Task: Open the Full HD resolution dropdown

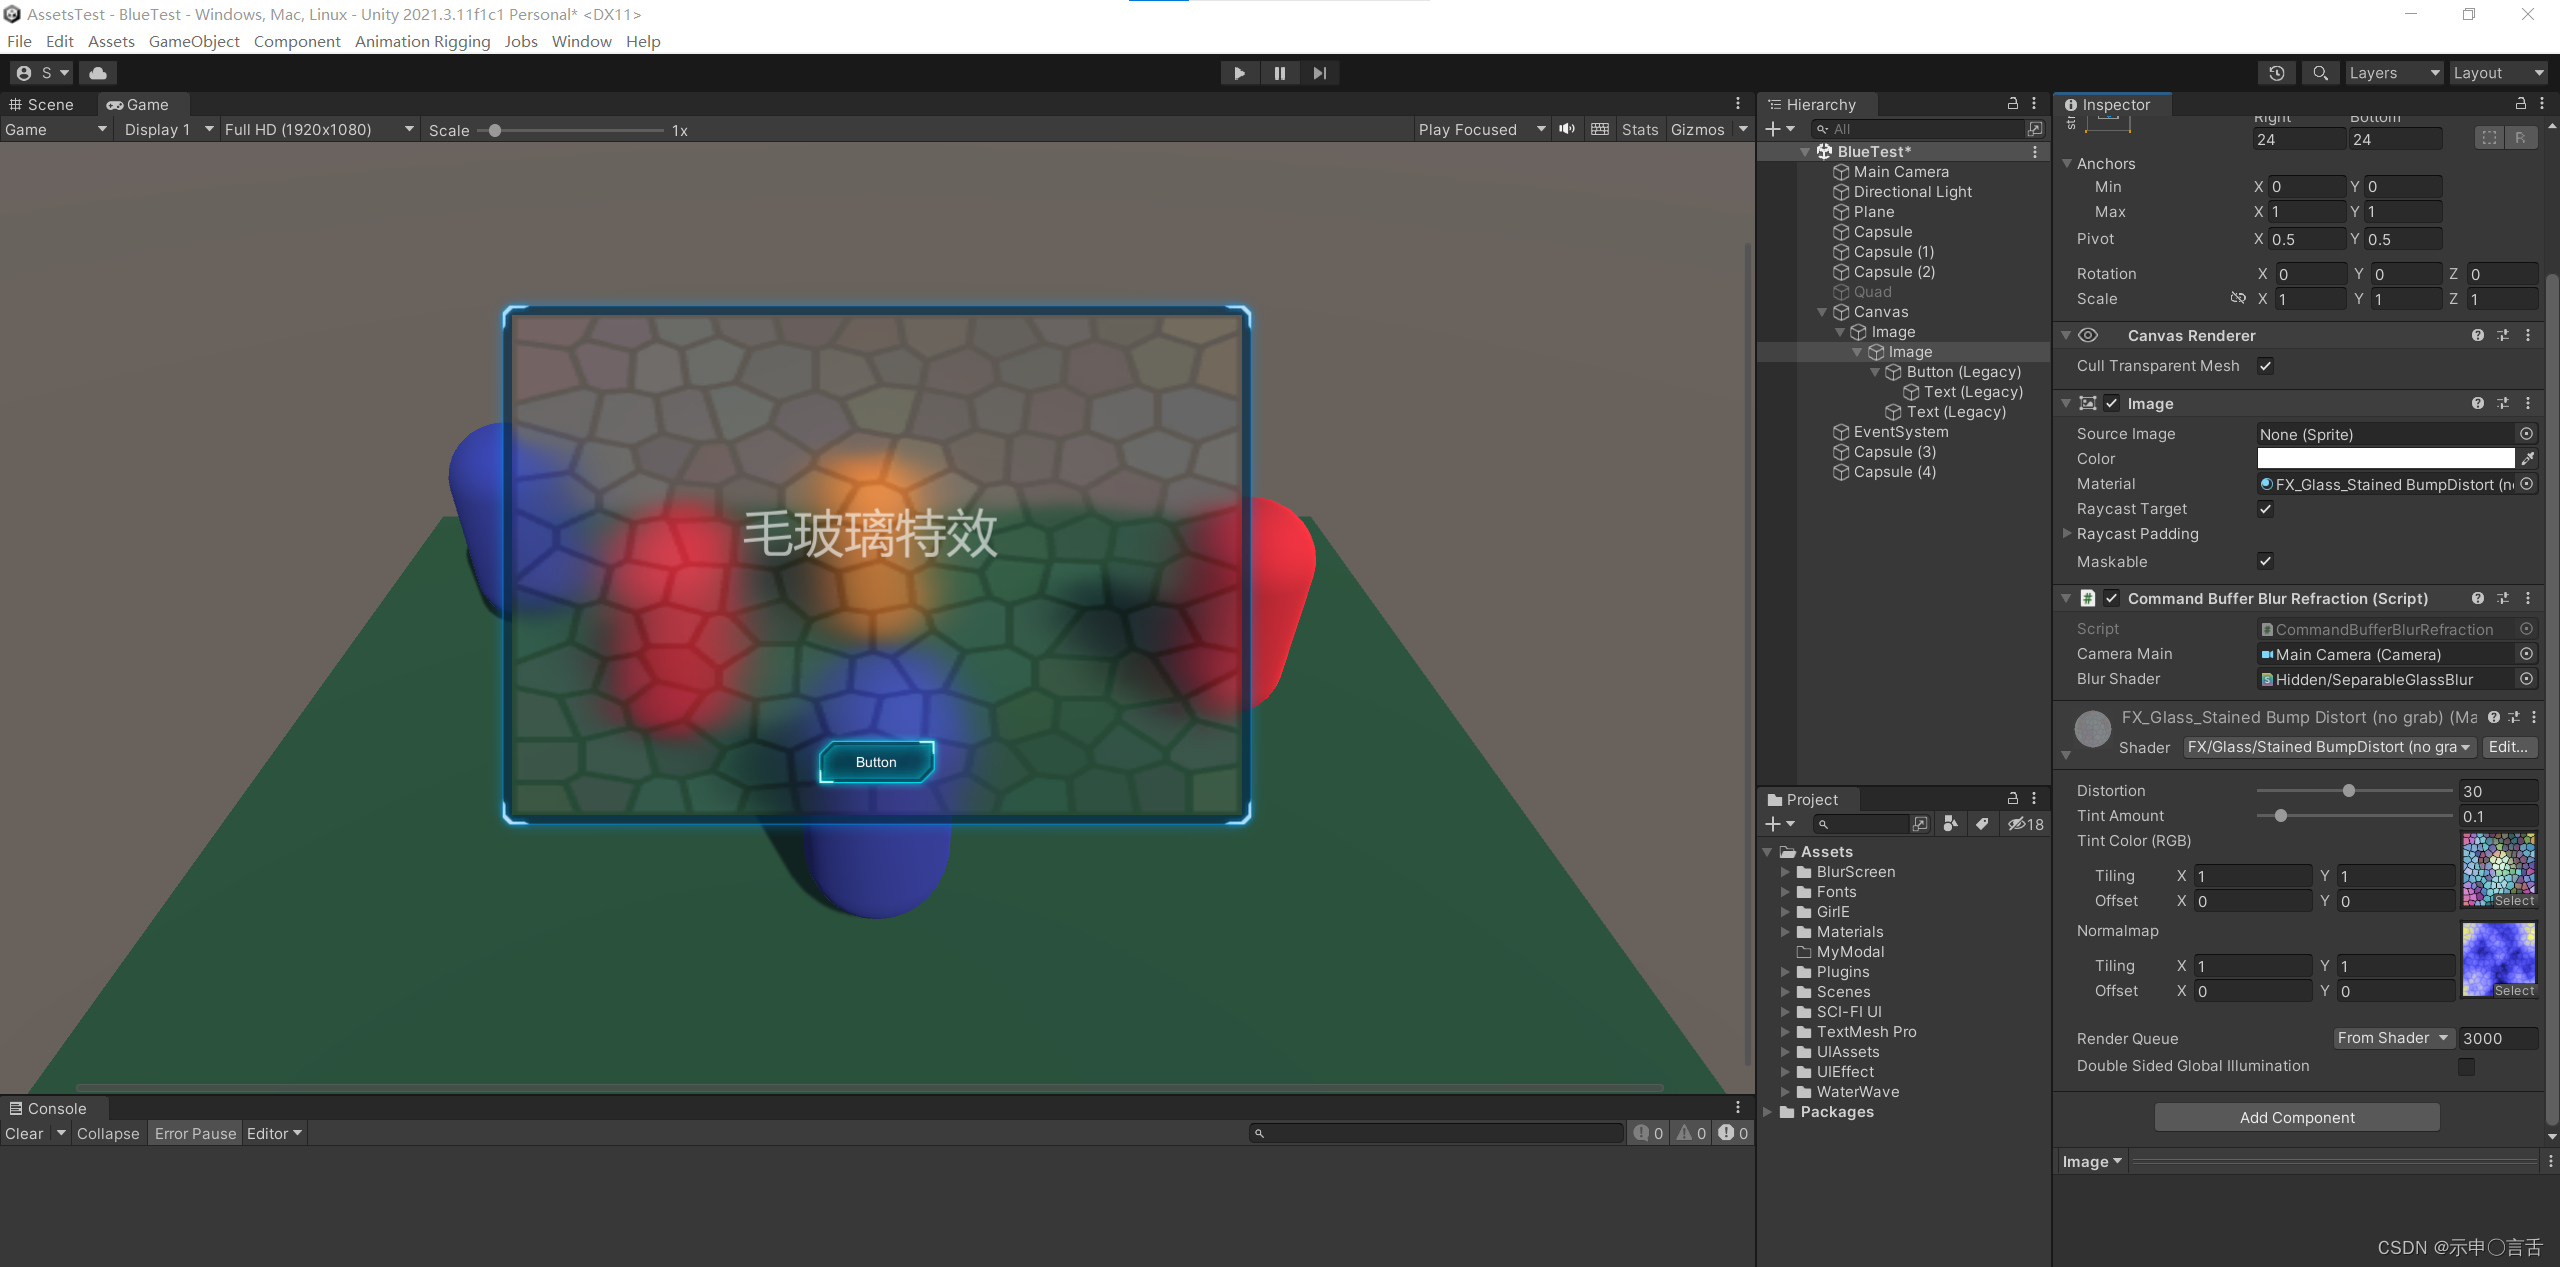Action: click(x=318, y=130)
